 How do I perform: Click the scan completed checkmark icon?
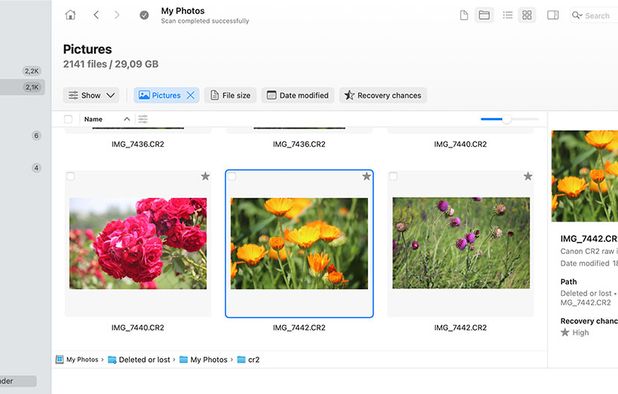coord(144,15)
